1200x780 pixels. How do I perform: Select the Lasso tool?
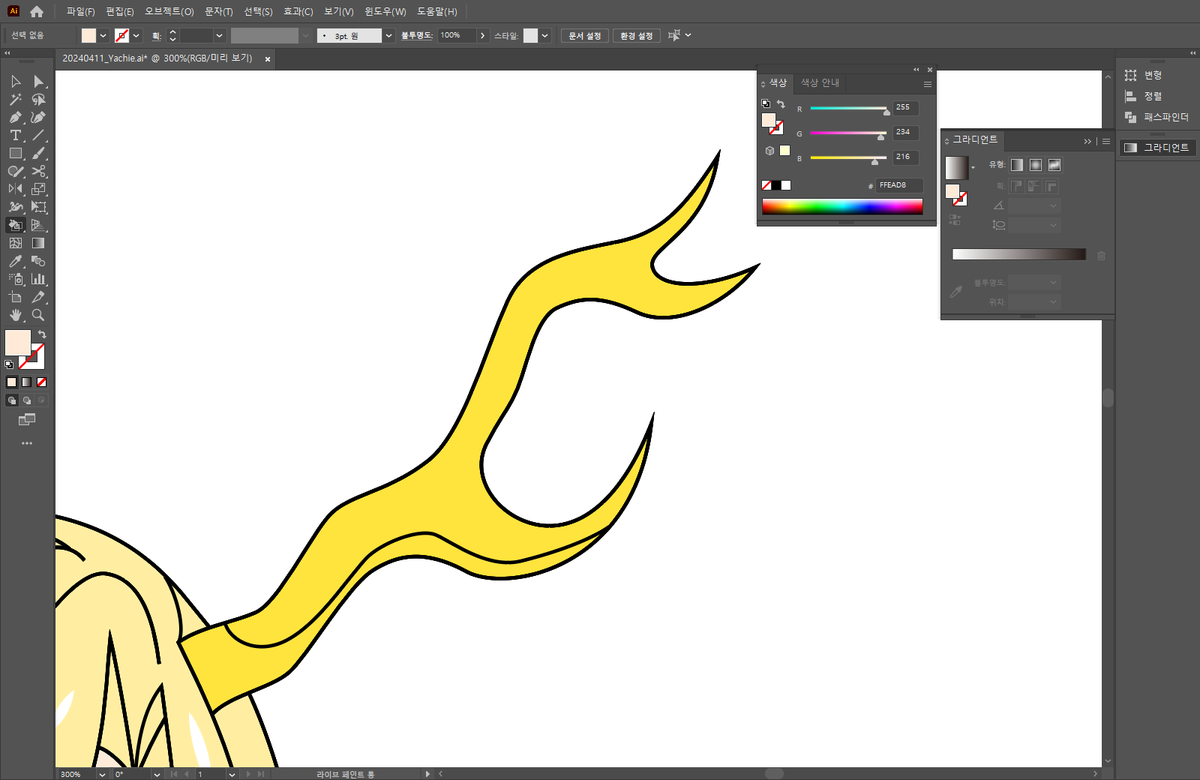pyautogui.click(x=38, y=99)
